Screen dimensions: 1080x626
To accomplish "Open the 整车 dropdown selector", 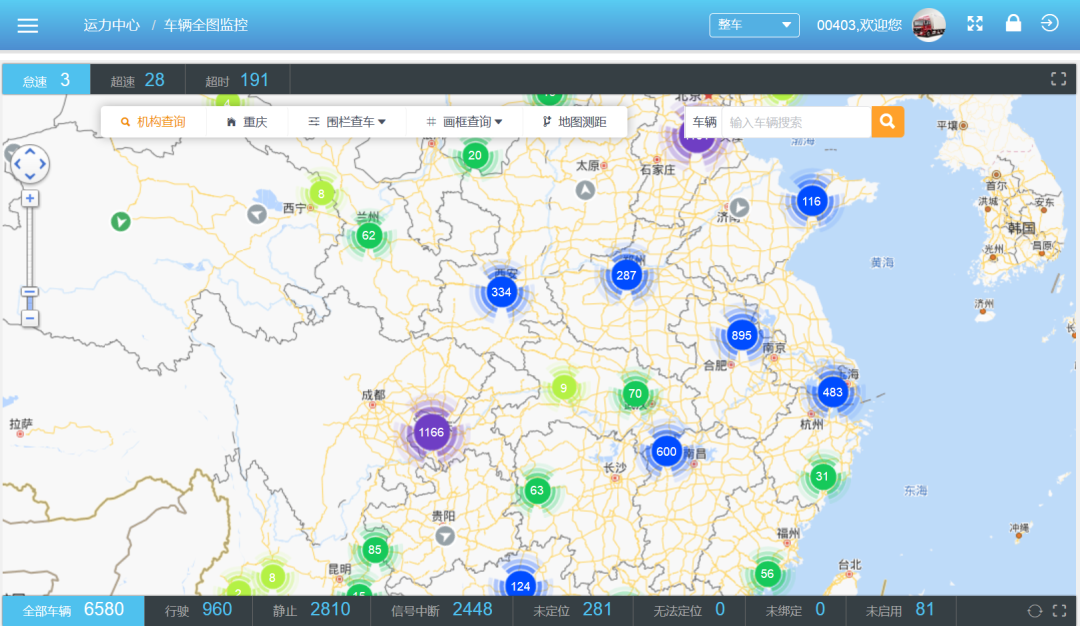I will click(754, 25).
